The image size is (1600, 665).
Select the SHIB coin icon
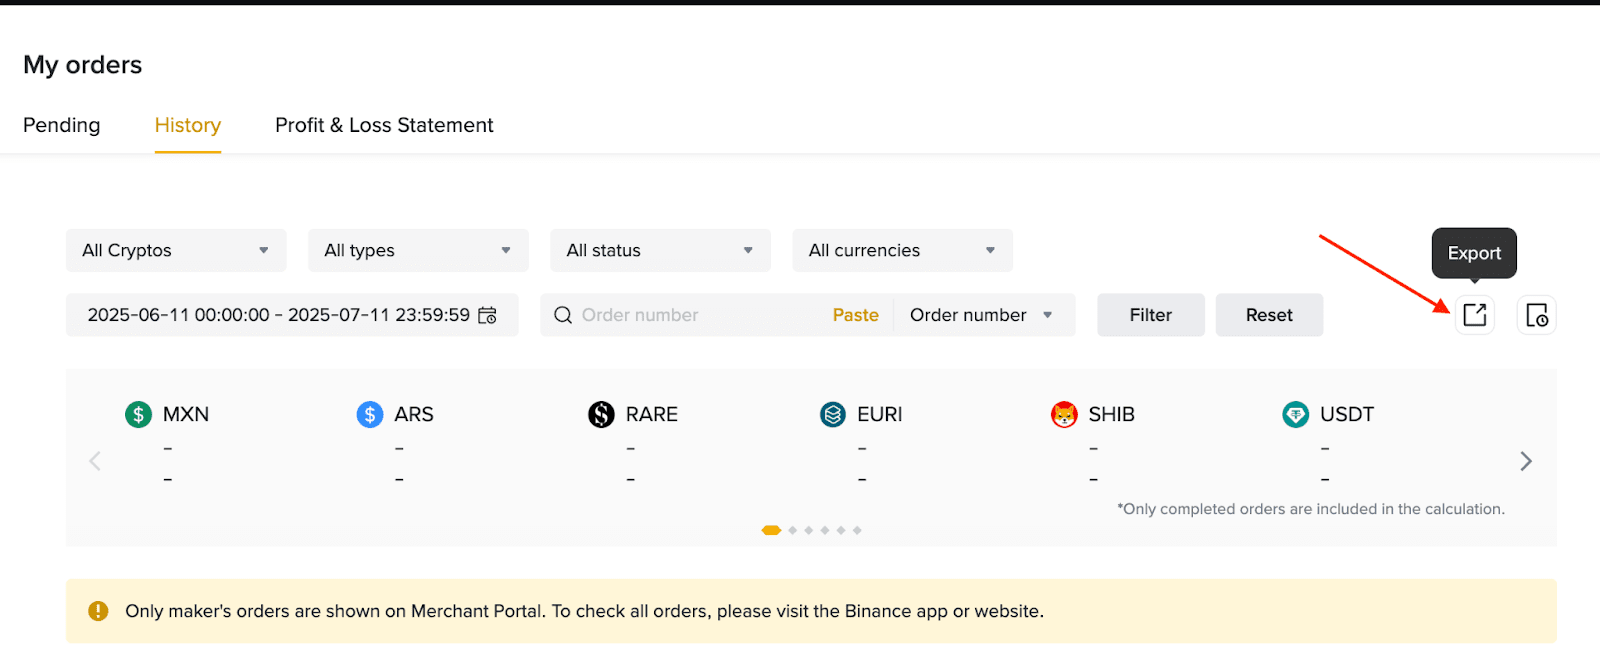1064,414
